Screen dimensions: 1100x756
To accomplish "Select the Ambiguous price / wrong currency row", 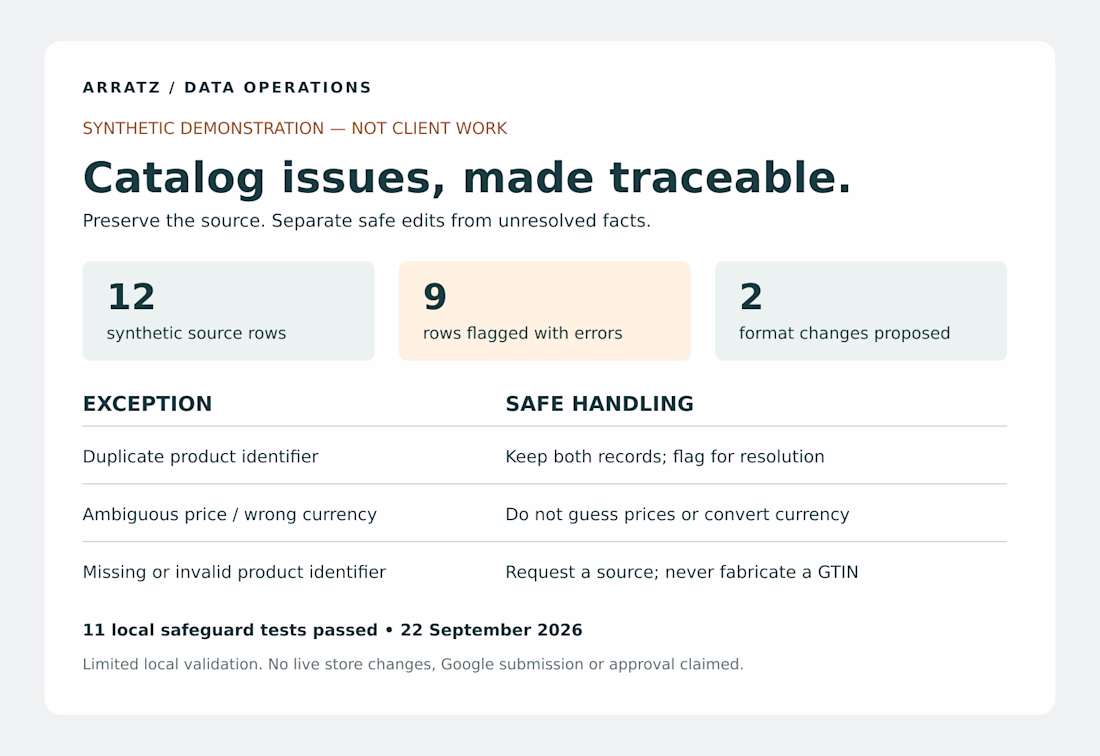I will click(x=544, y=514).
